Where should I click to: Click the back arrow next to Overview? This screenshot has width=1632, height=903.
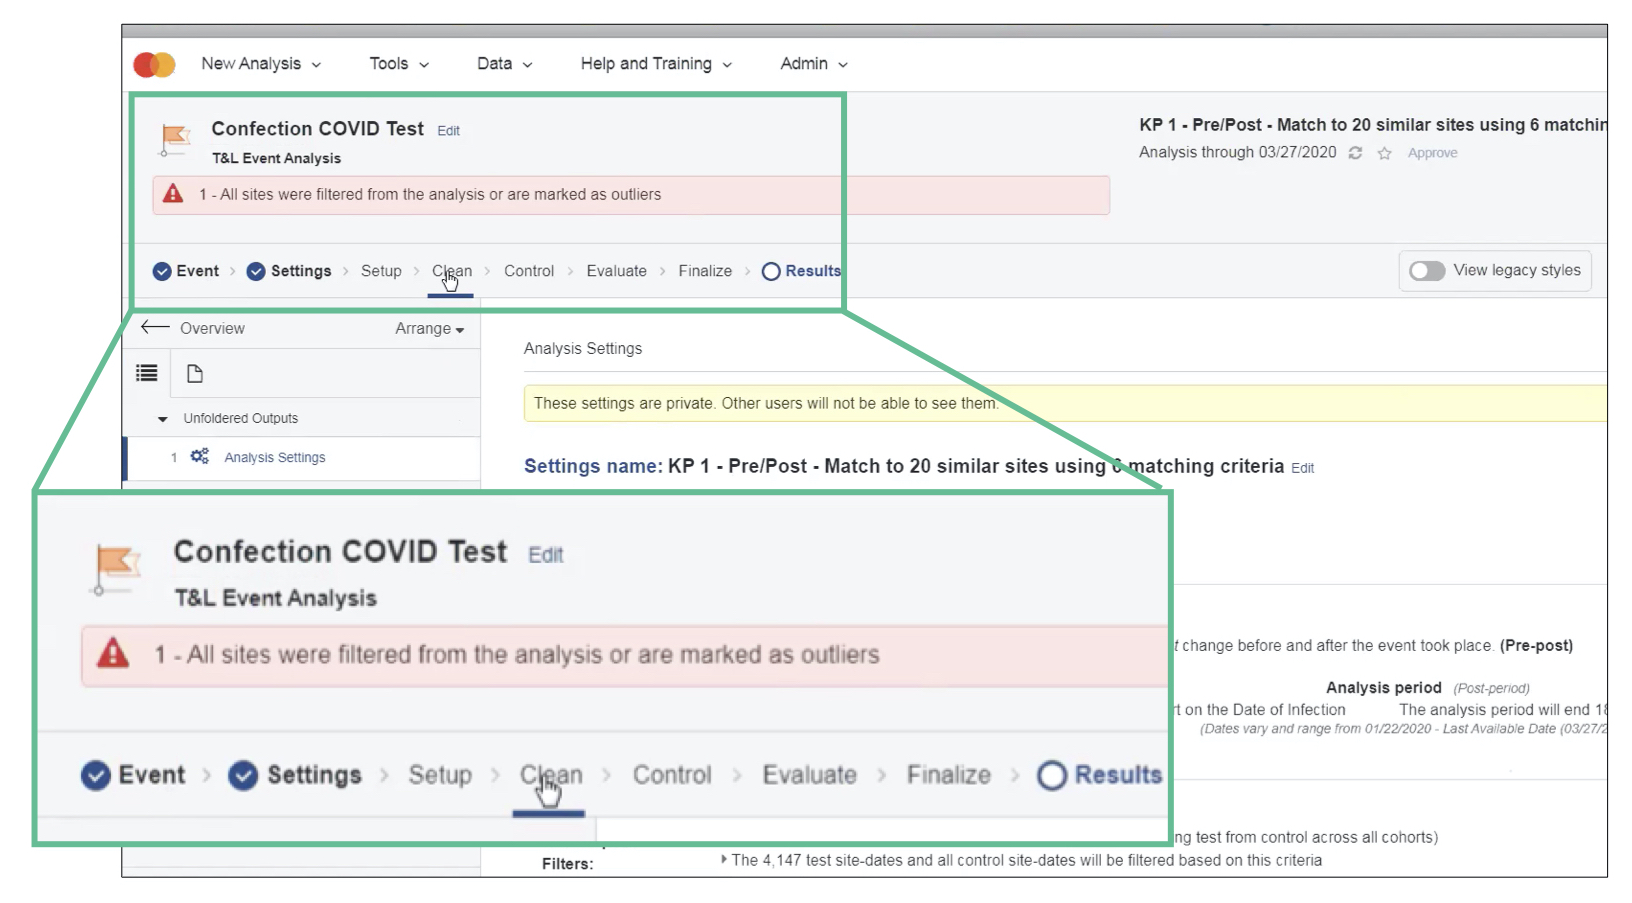tap(155, 328)
